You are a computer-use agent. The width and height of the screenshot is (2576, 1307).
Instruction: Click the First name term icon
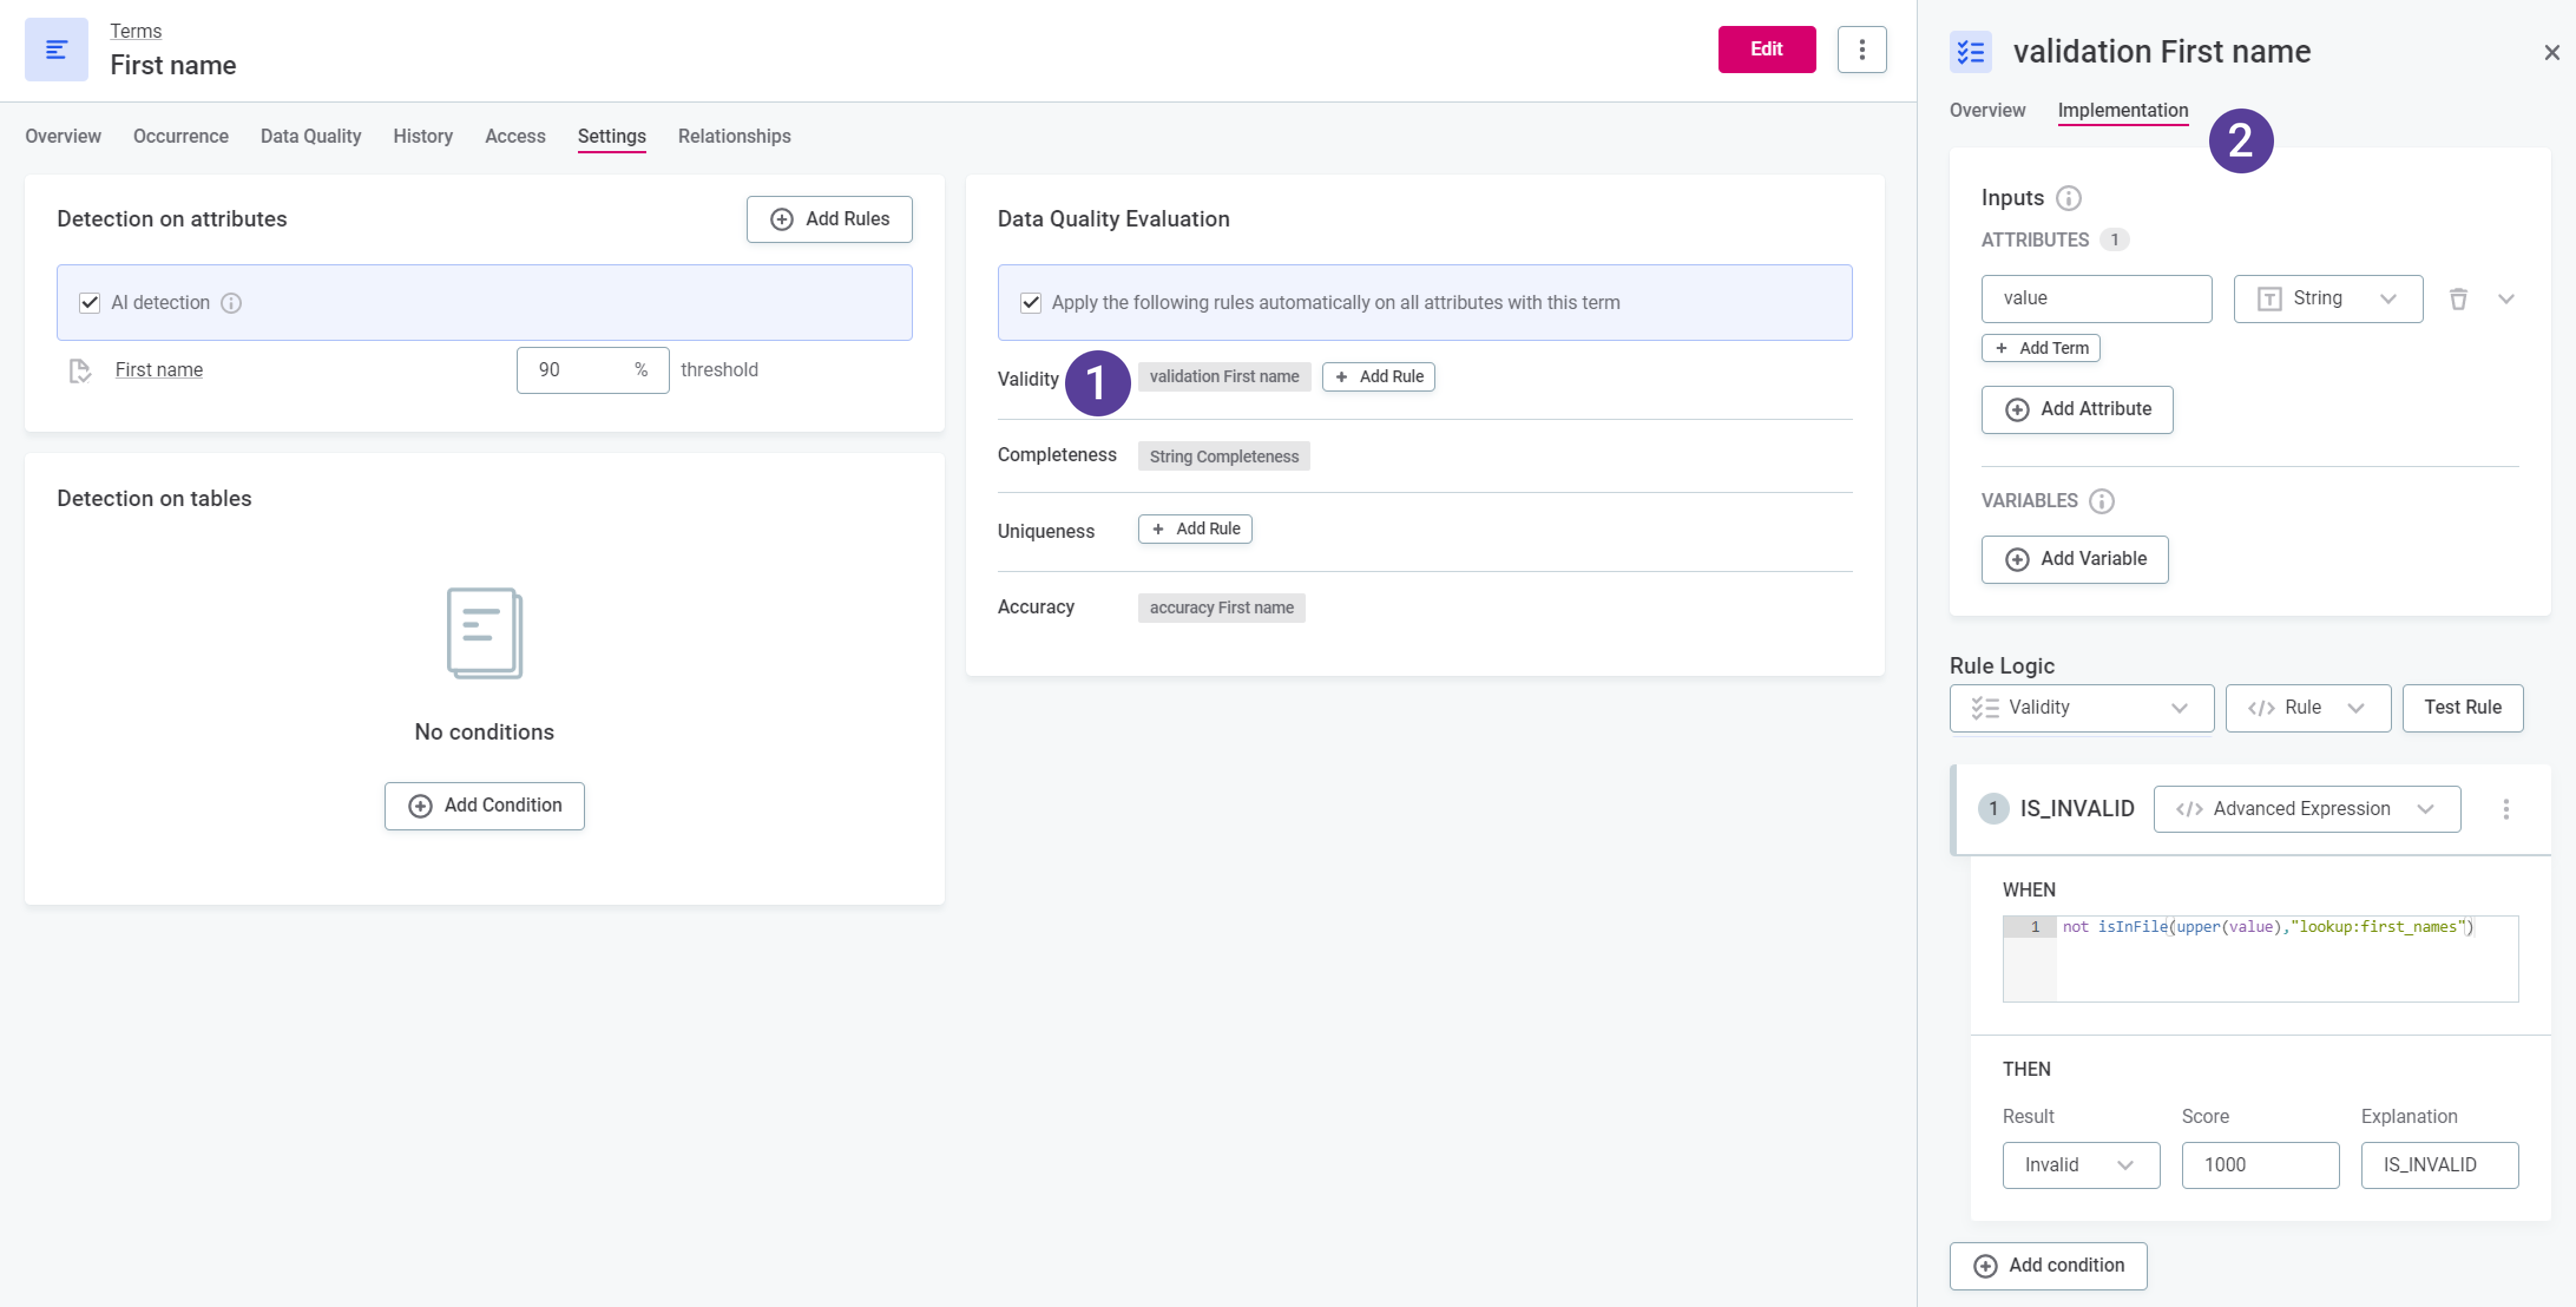click(x=56, y=49)
